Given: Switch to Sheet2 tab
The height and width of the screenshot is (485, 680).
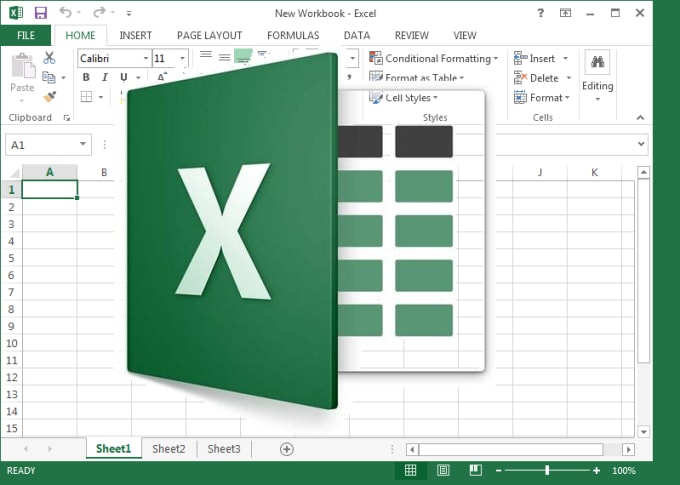Looking at the screenshot, I should 169,449.
